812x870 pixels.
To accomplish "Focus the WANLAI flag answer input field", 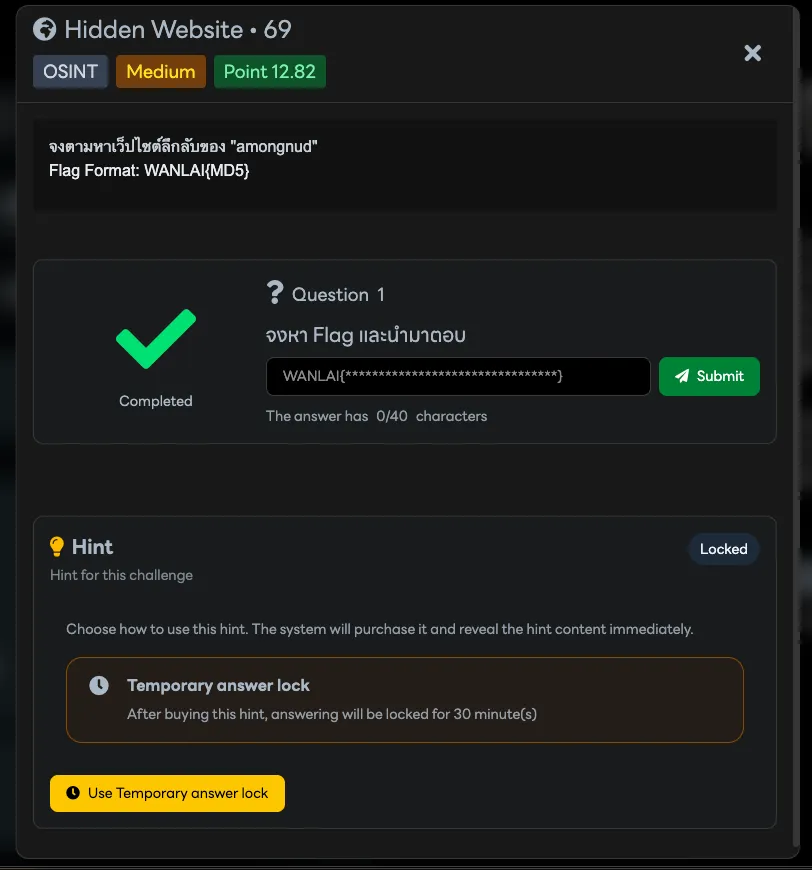I will coord(458,376).
